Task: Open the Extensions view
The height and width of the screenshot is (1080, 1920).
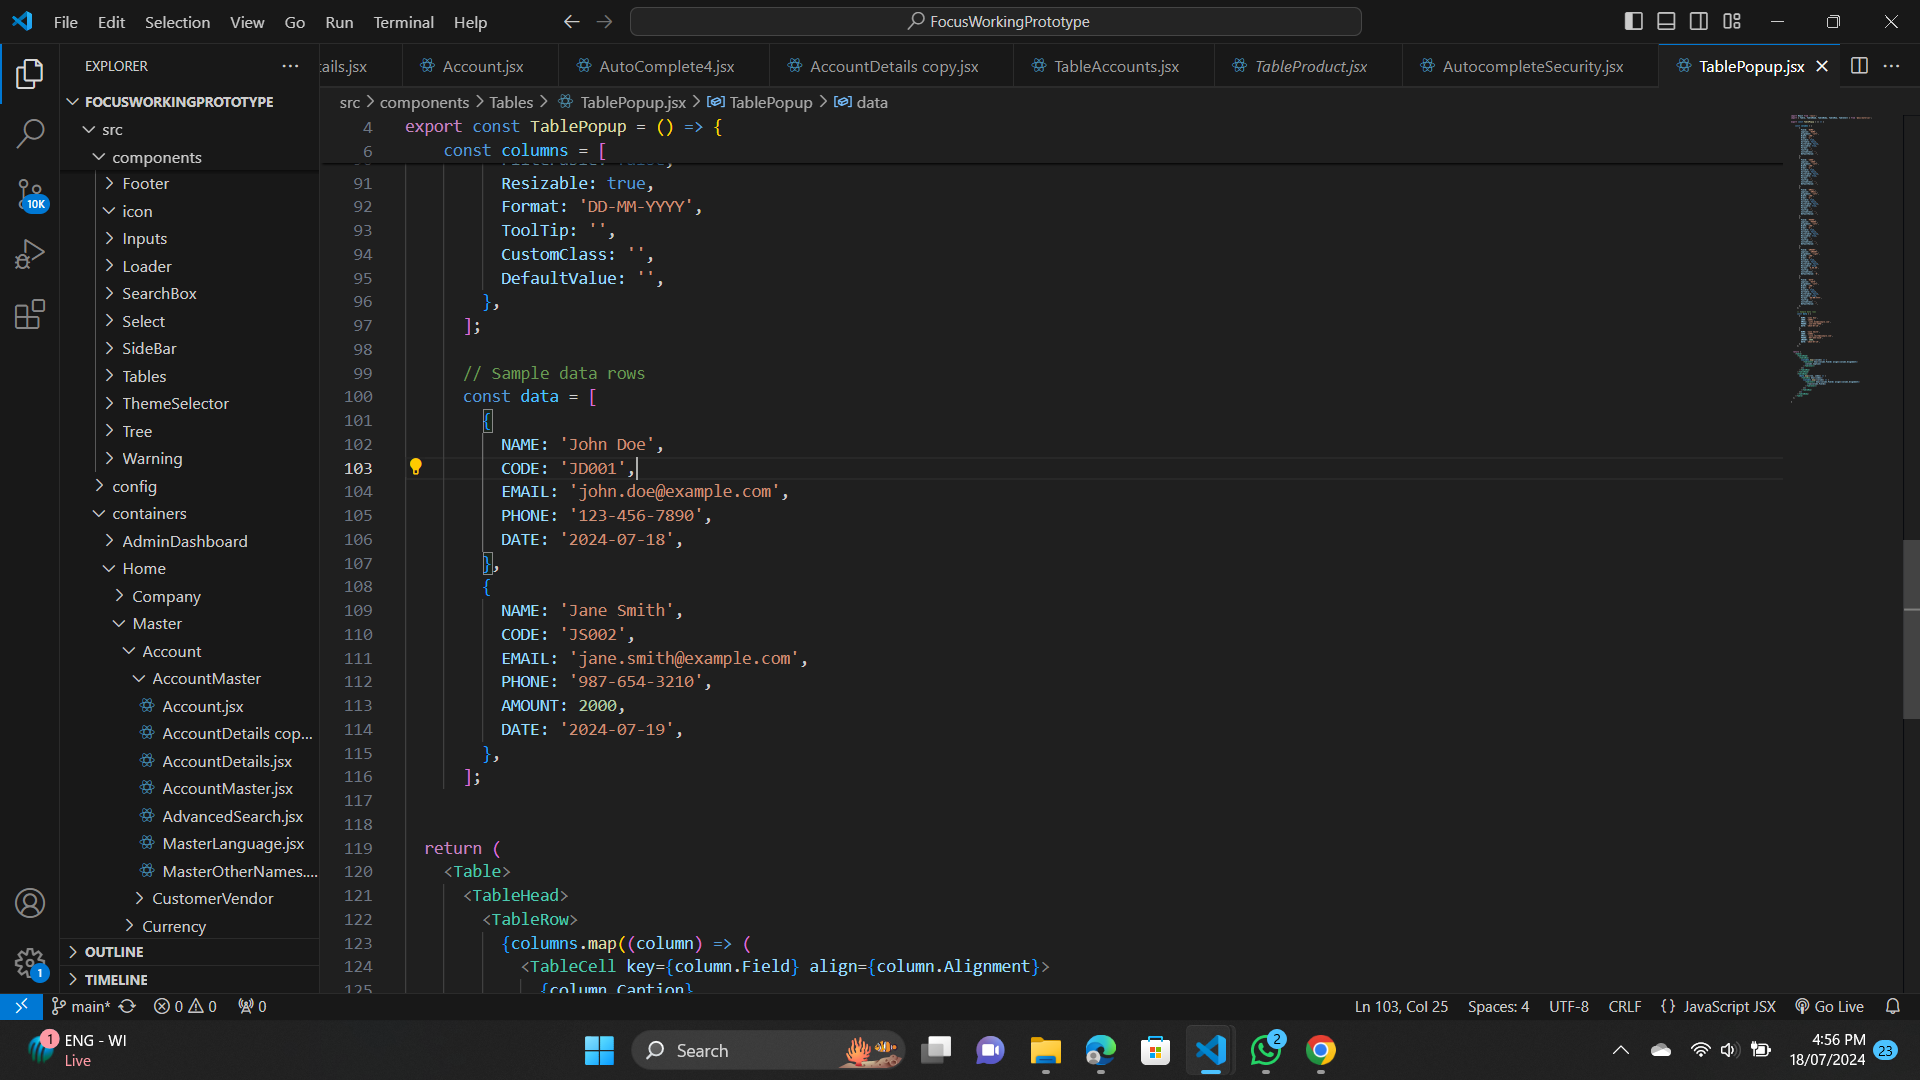Action: pos(30,315)
